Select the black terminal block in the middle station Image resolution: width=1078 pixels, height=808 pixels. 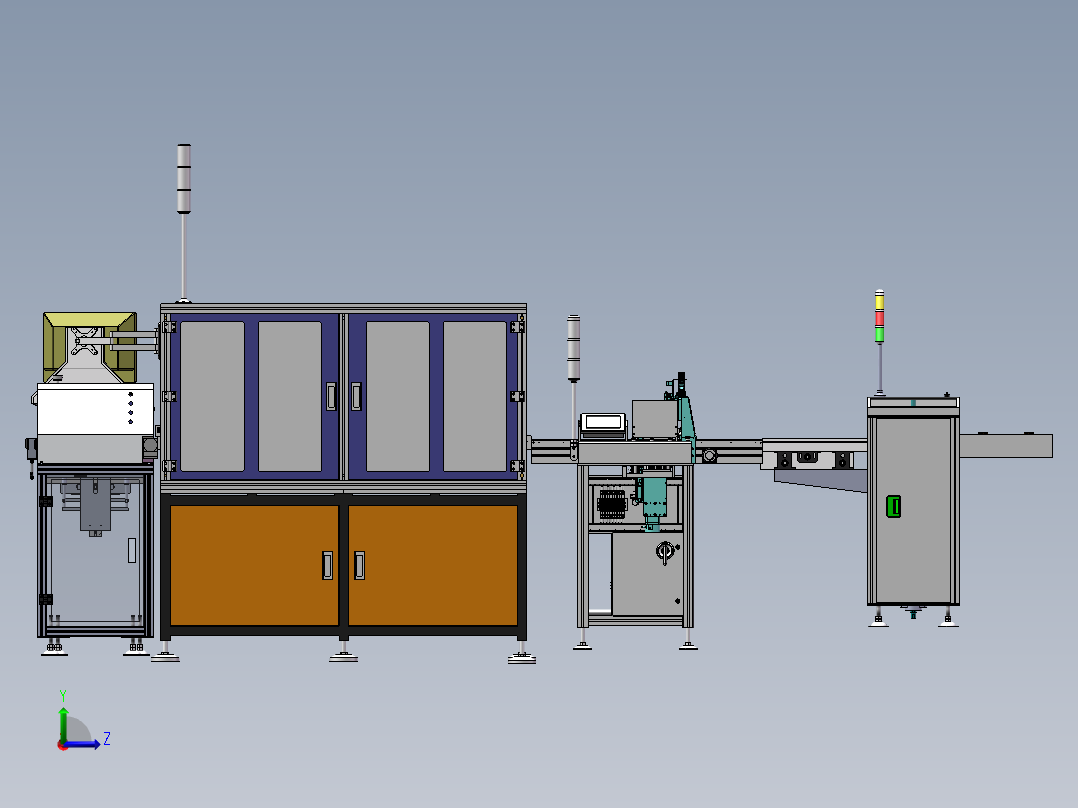tap(611, 504)
